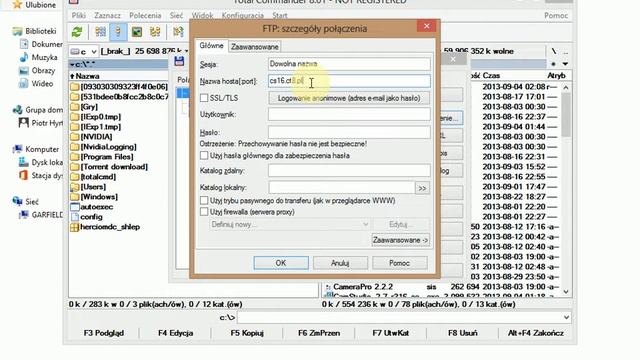Browse local directory with >> button
Image resolution: width=640 pixels, height=360 pixels.
point(422,188)
